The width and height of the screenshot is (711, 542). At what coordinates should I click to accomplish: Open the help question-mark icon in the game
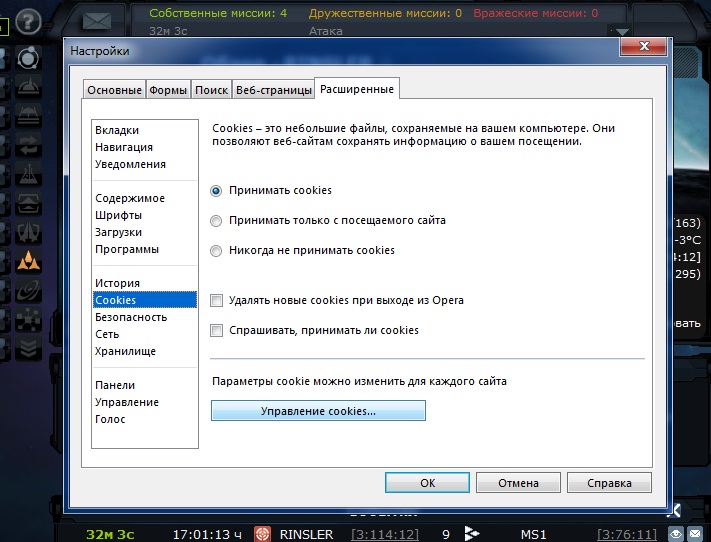(x=28, y=20)
